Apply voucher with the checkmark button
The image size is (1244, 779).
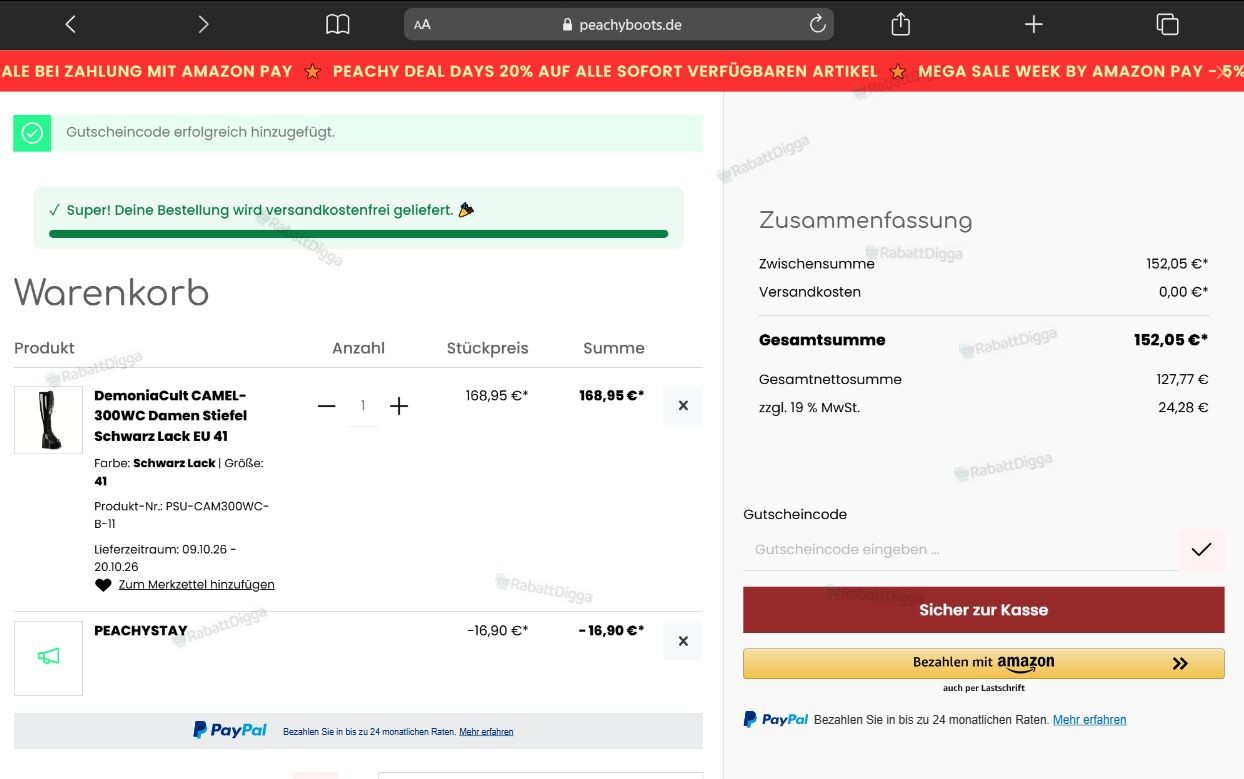[x=1201, y=549]
